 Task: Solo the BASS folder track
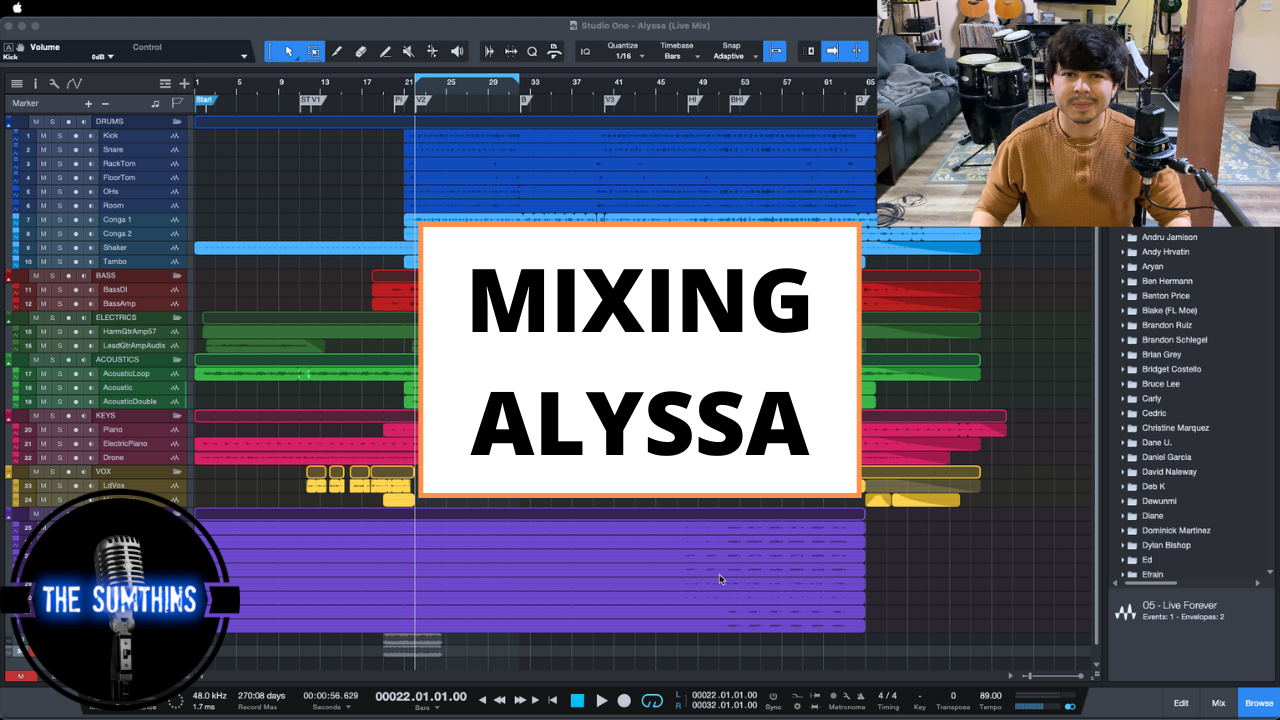52,275
